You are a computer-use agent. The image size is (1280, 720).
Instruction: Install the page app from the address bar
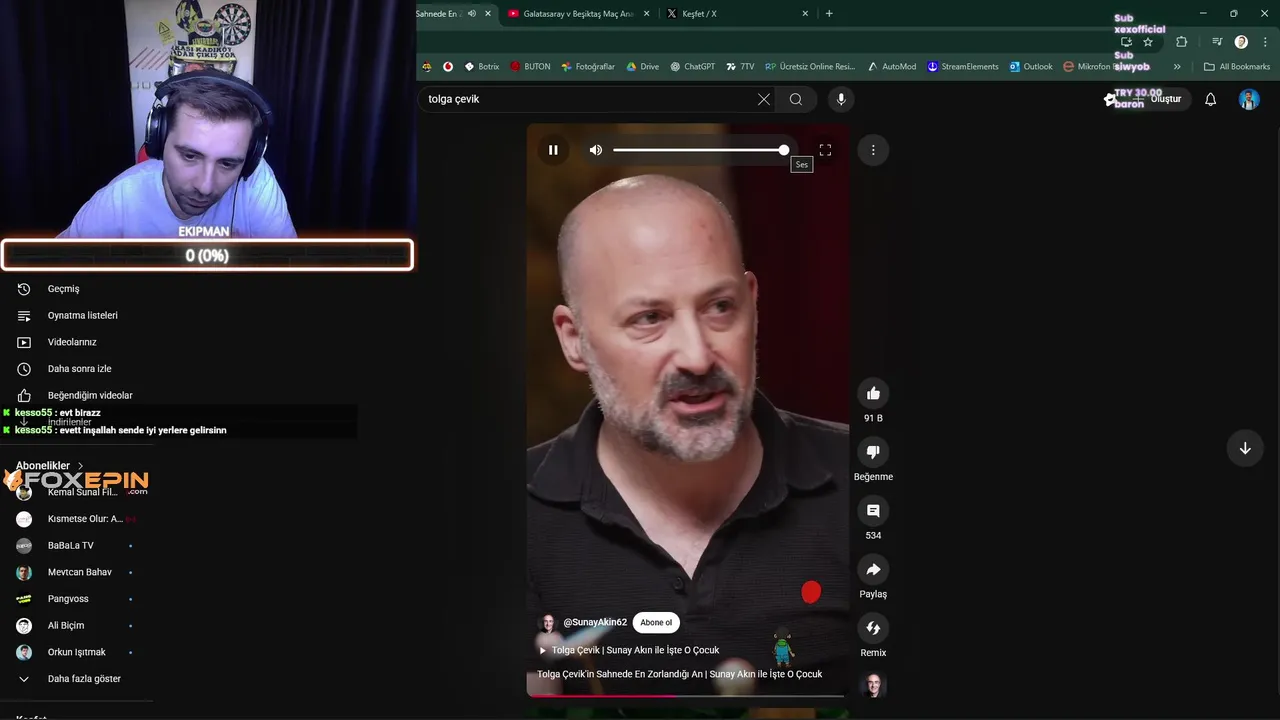click(1126, 42)
